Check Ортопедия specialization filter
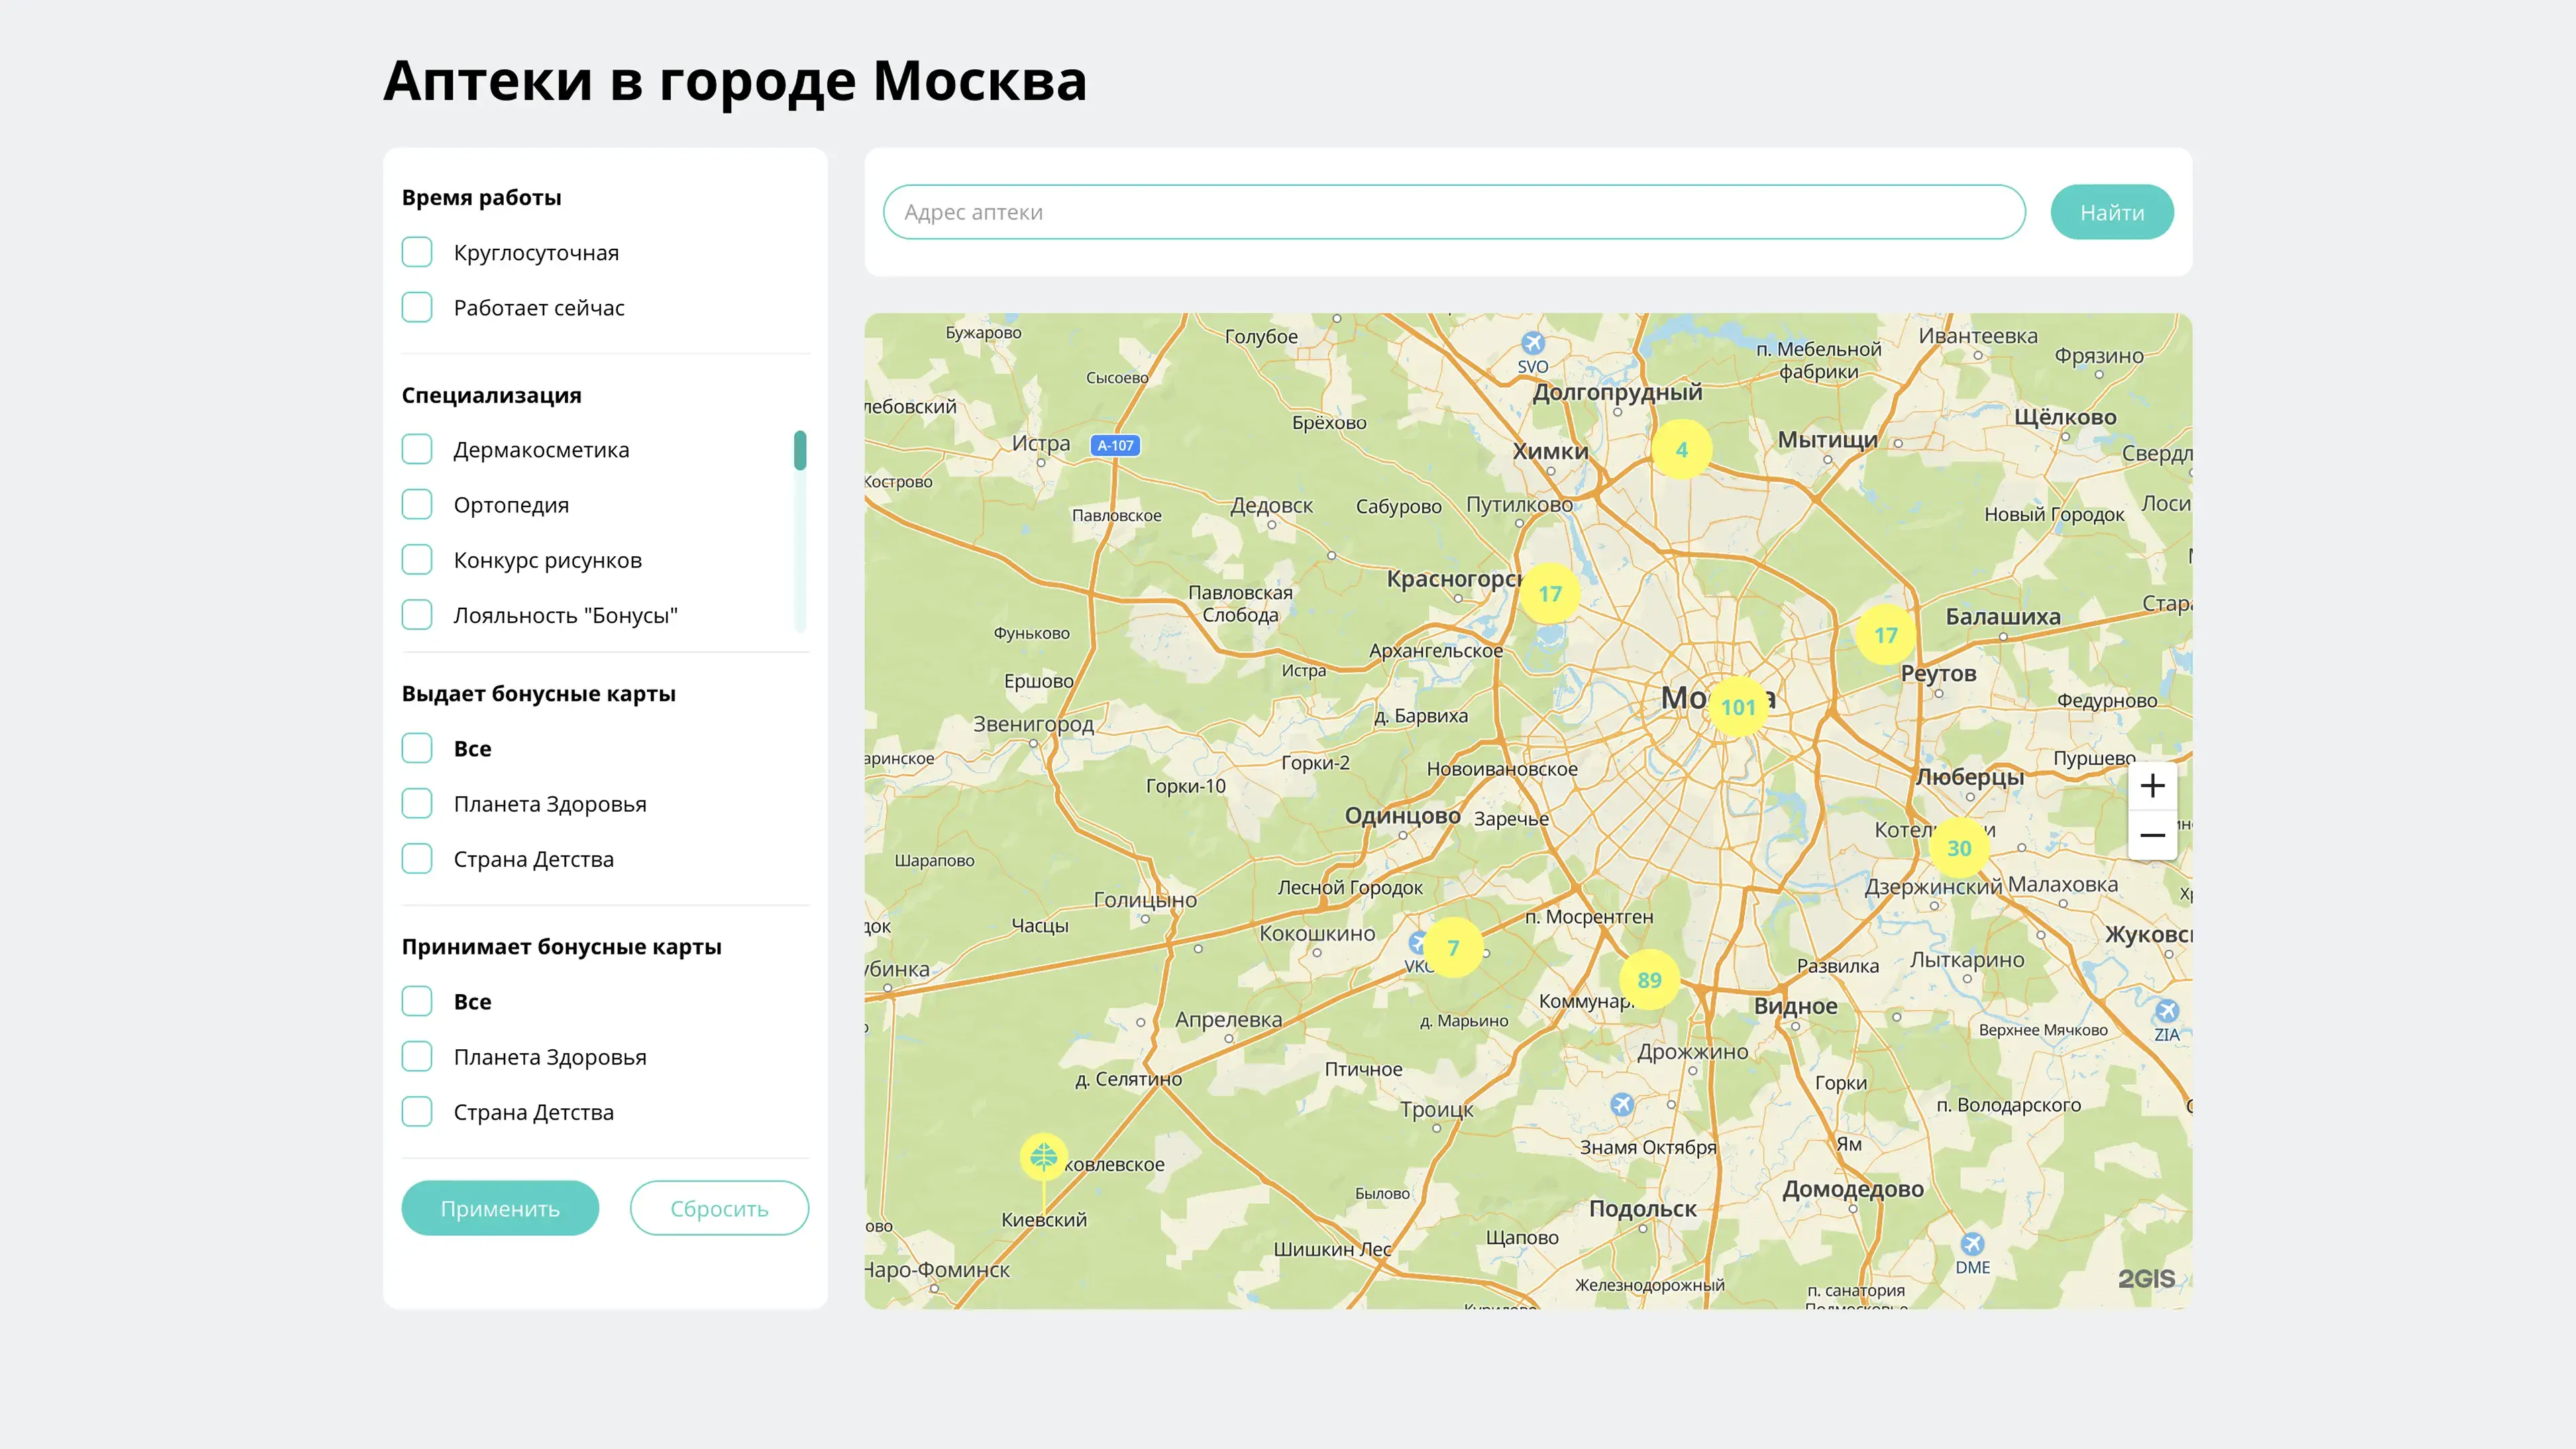This screenshot has width=2576, height=1449. 417,504
